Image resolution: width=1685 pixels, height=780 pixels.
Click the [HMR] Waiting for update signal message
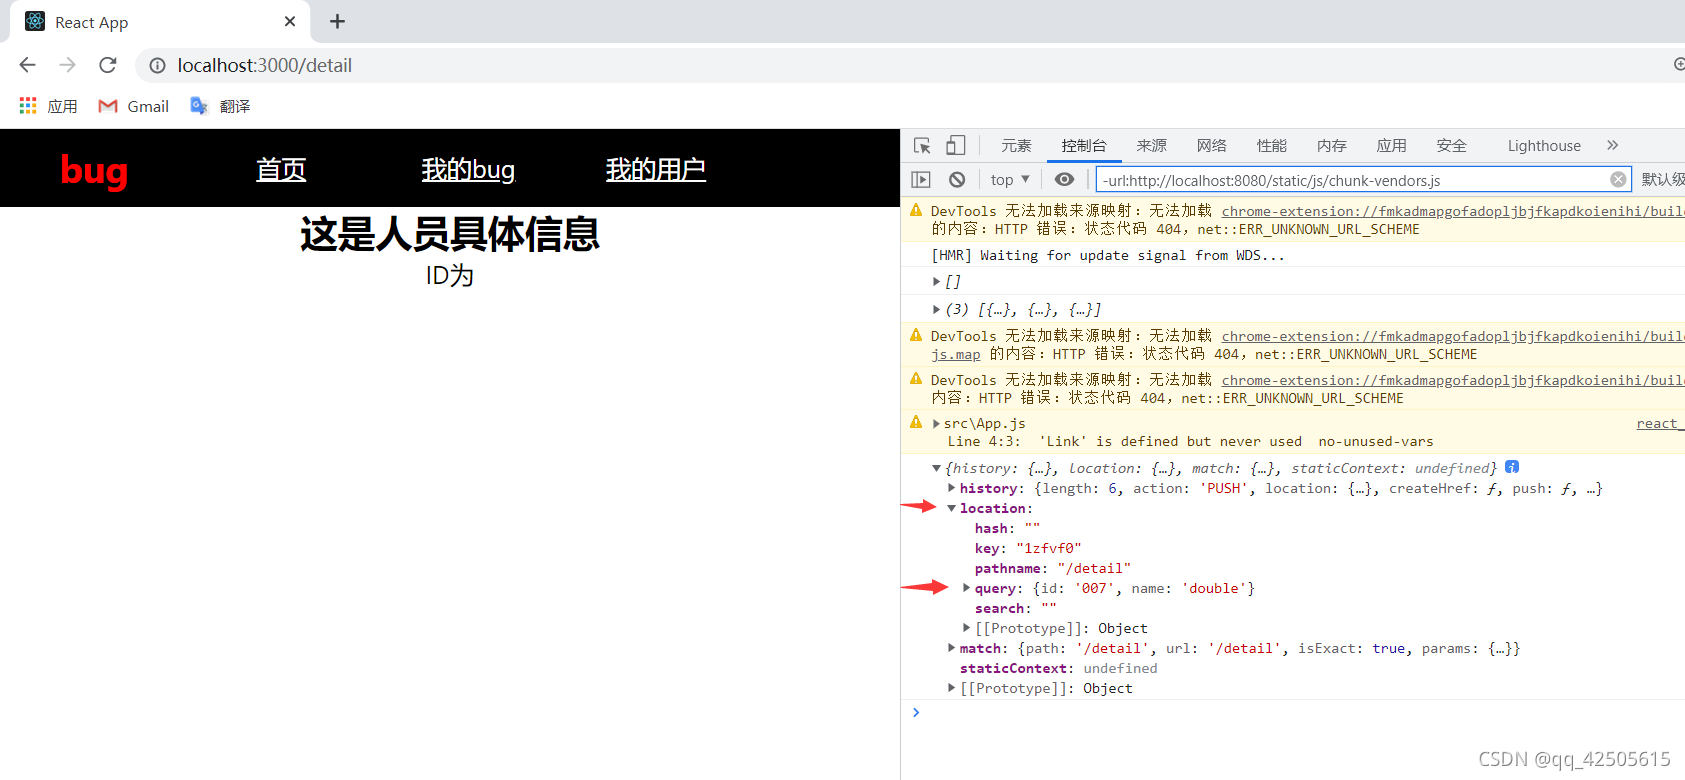(x=1107, y=255)
